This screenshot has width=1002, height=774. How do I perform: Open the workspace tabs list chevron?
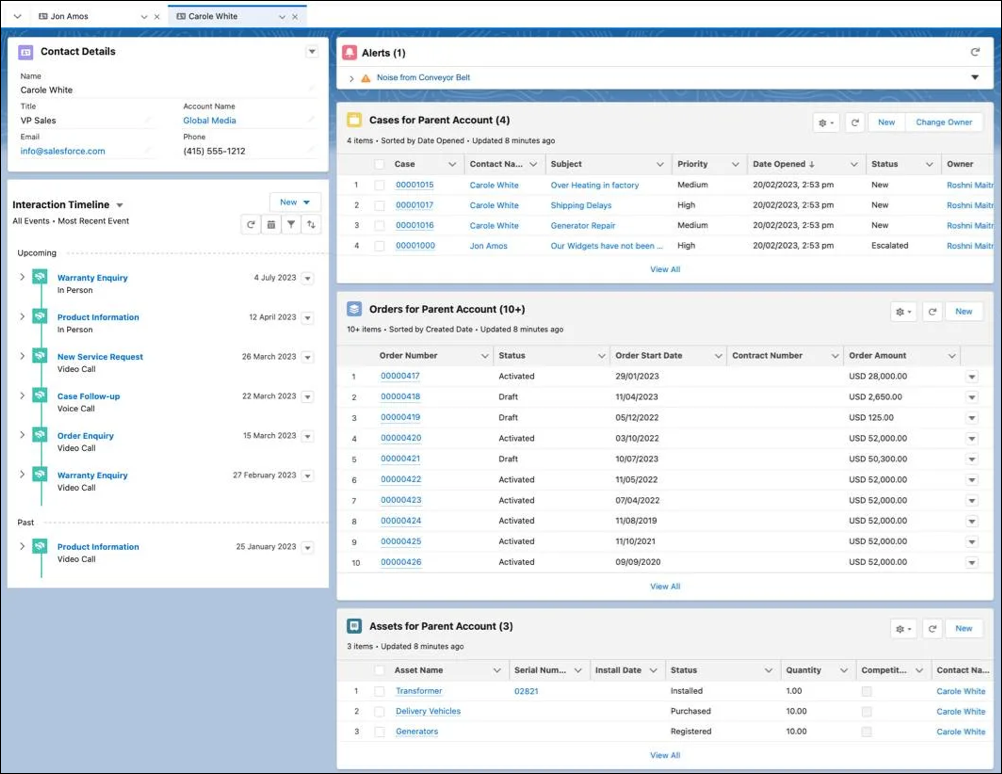[17, 17]
